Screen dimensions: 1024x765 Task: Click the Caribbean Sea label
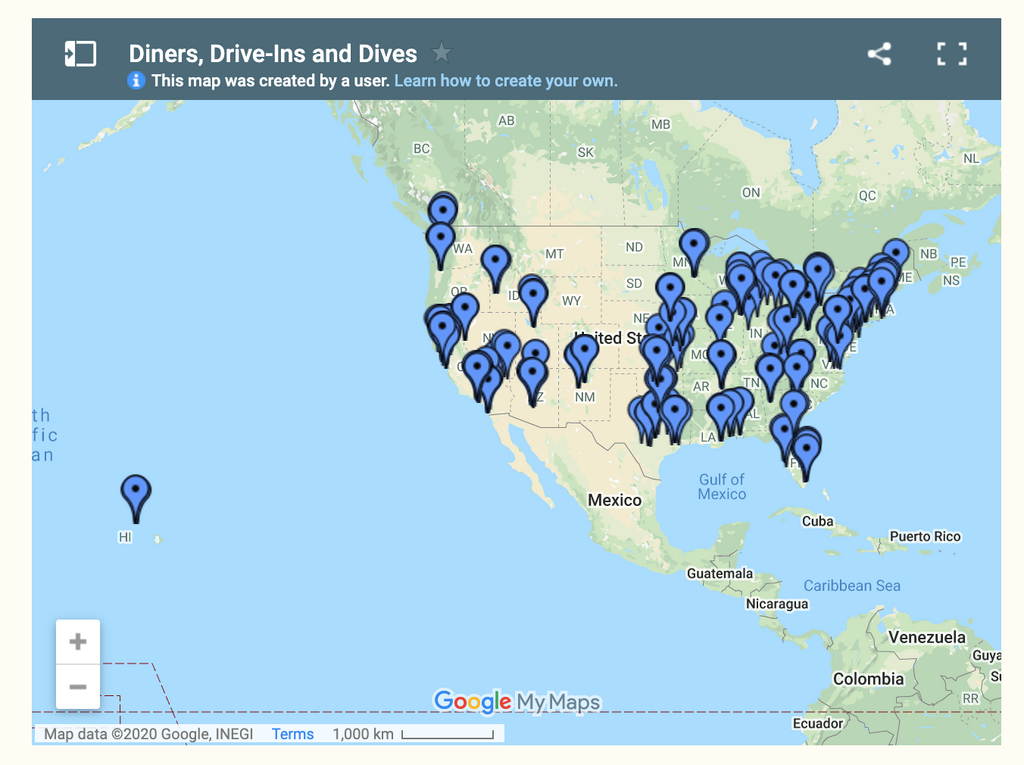852,586
